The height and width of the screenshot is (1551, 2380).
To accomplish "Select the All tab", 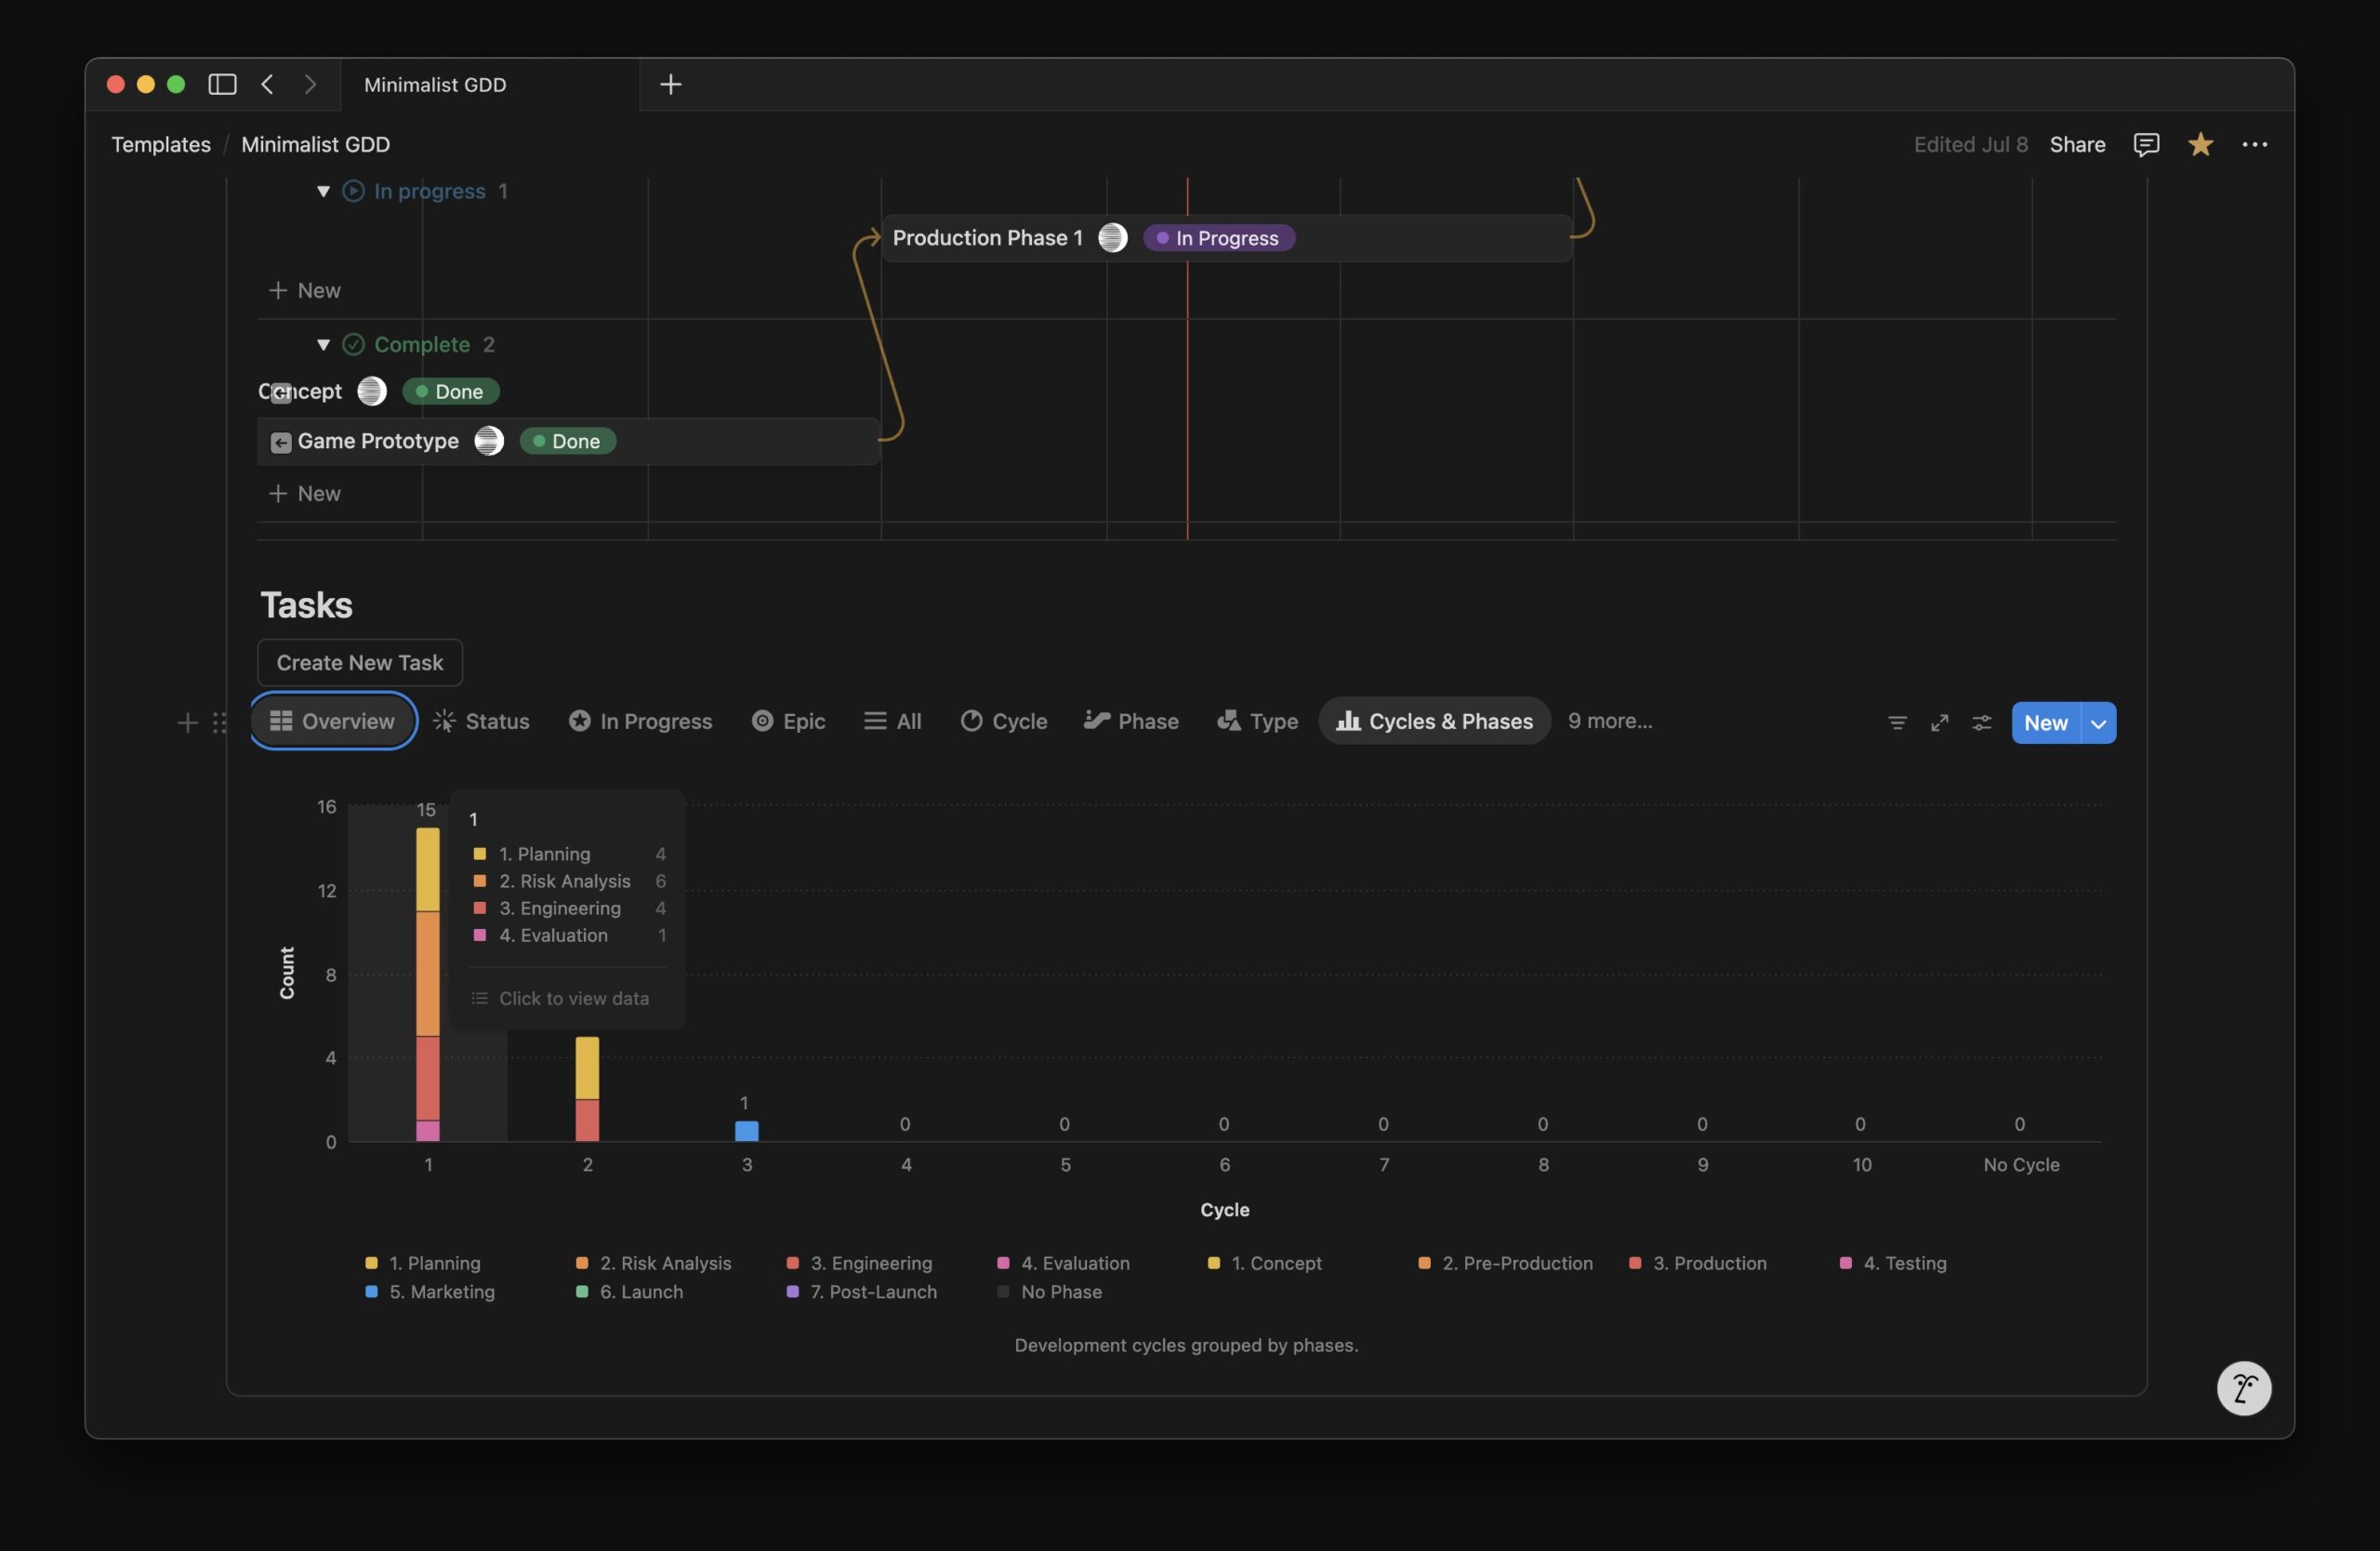I will (x=893, y=721).
